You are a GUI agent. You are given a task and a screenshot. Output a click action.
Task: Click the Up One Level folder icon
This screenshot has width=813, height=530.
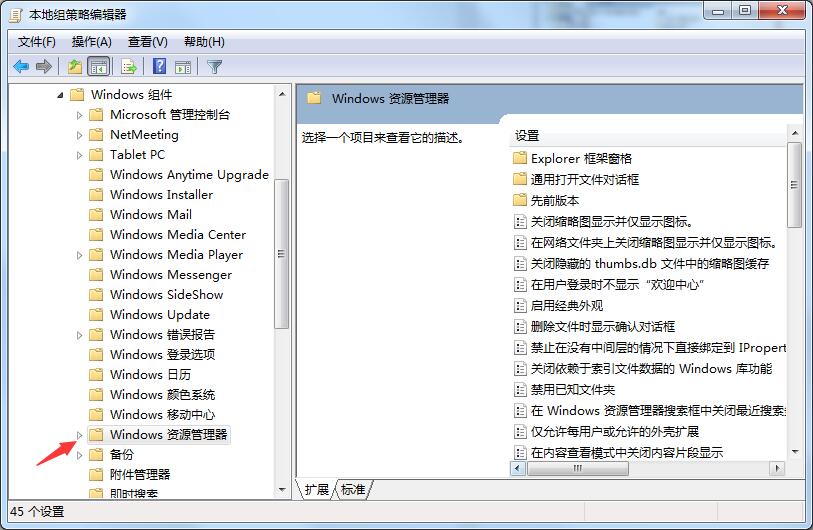coord(75,67)
